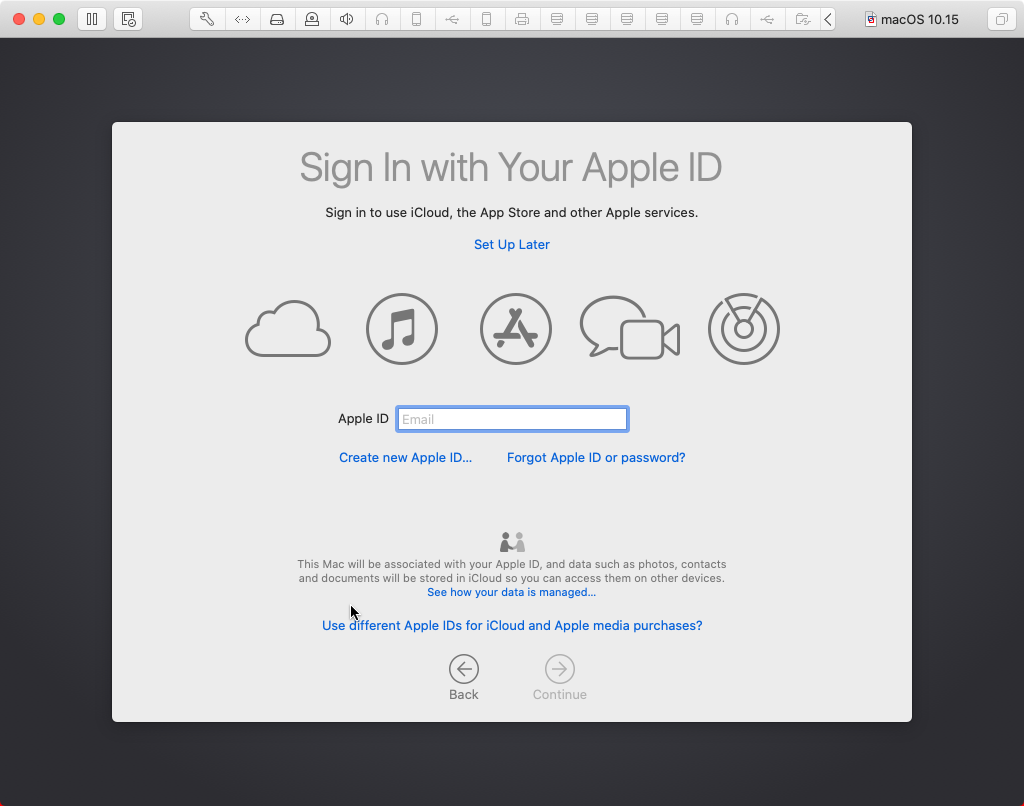Click the printer icon in the toolbar
The height and width of the screenshot is (806, 1024).
coord(522,18)
